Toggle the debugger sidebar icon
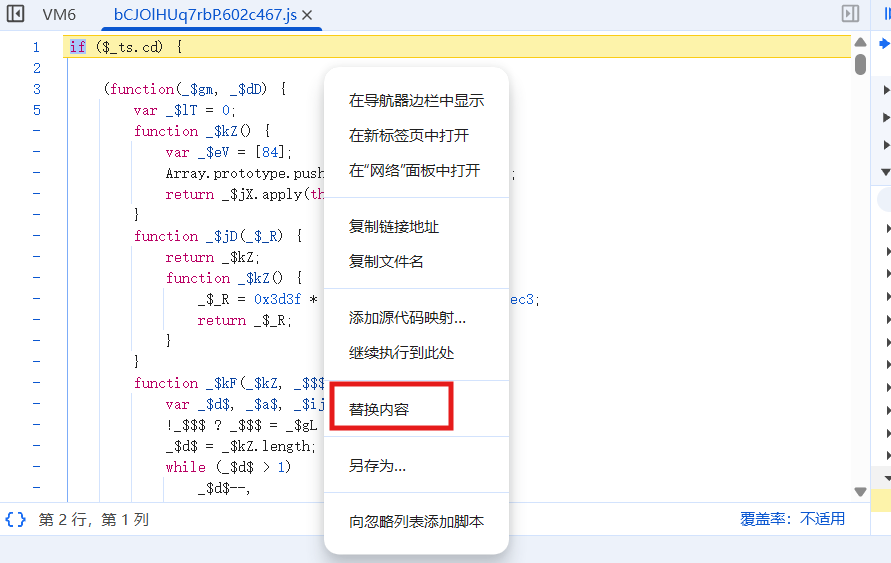891x563 pixels. point(850,14)
